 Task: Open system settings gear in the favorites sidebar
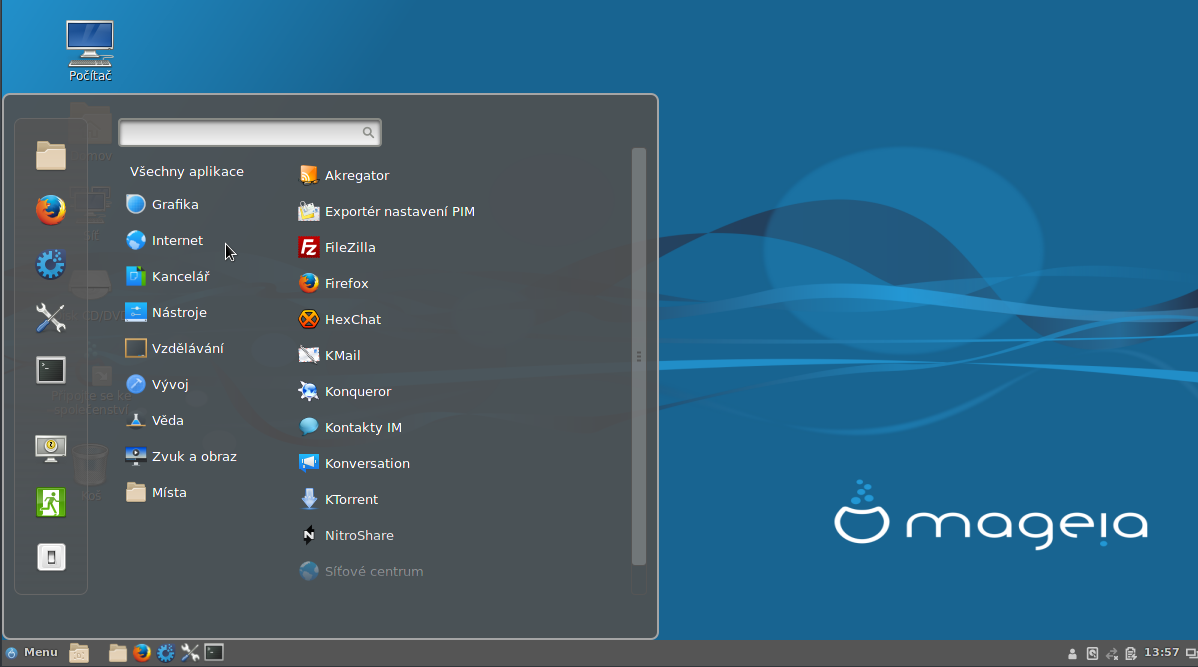pos(51,264)
